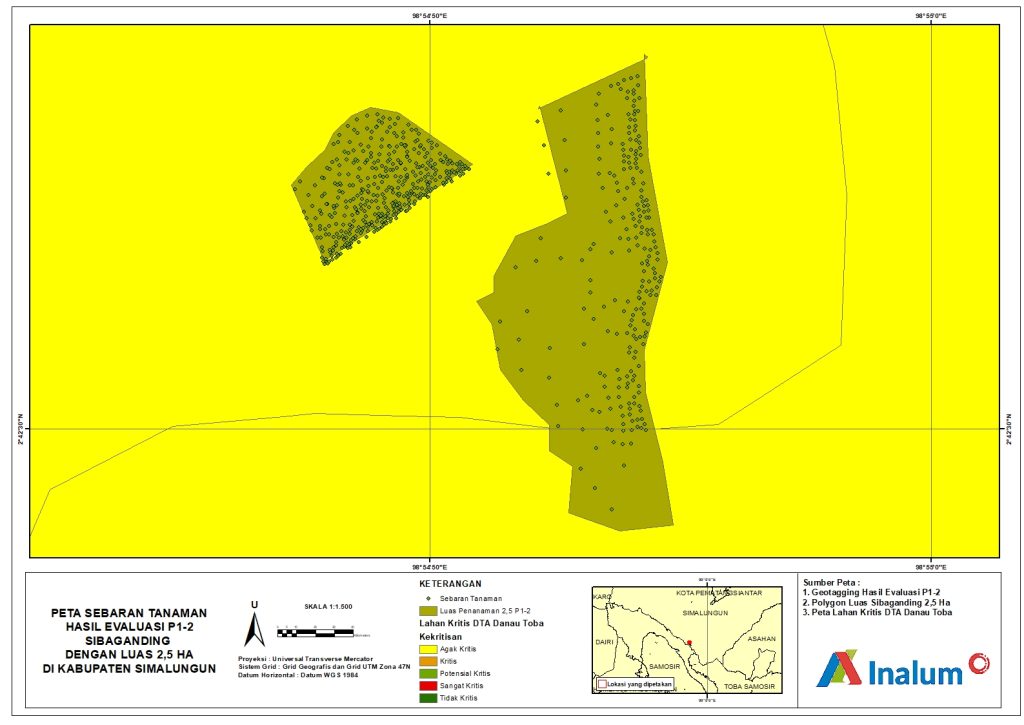Image resolution: width=1024 pixels, height=725 pixels.
Task: Select the Kritis orange swatch
Action: click(426, 662)
